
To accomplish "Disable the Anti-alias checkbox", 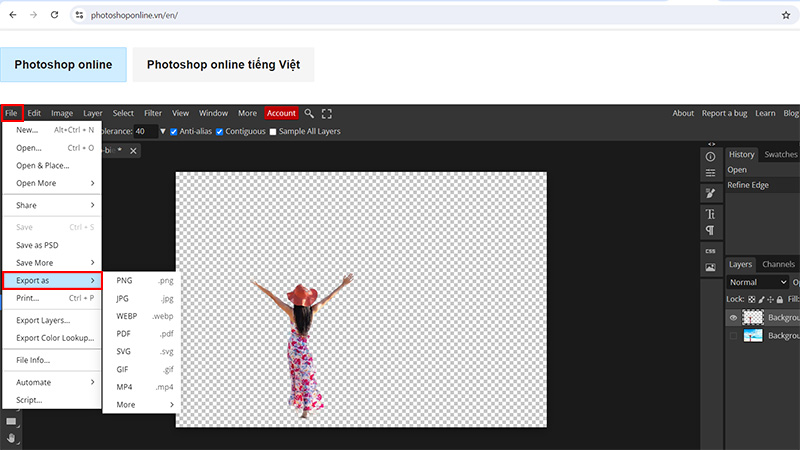I will coord(175,131).
